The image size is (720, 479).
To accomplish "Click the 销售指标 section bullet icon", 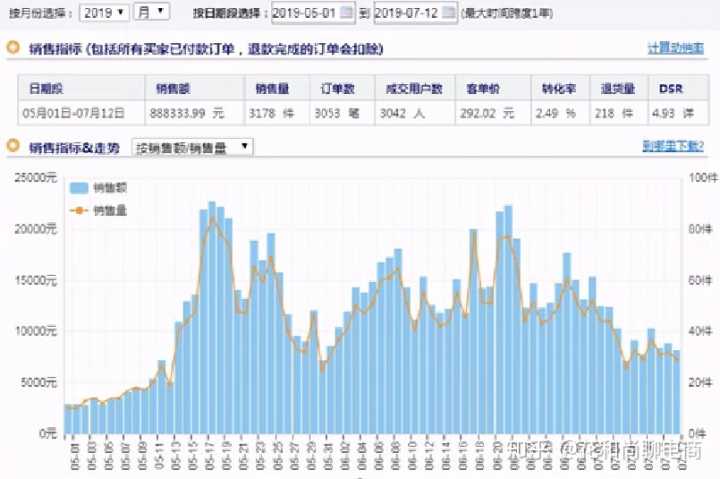I will tap(14, 49).
